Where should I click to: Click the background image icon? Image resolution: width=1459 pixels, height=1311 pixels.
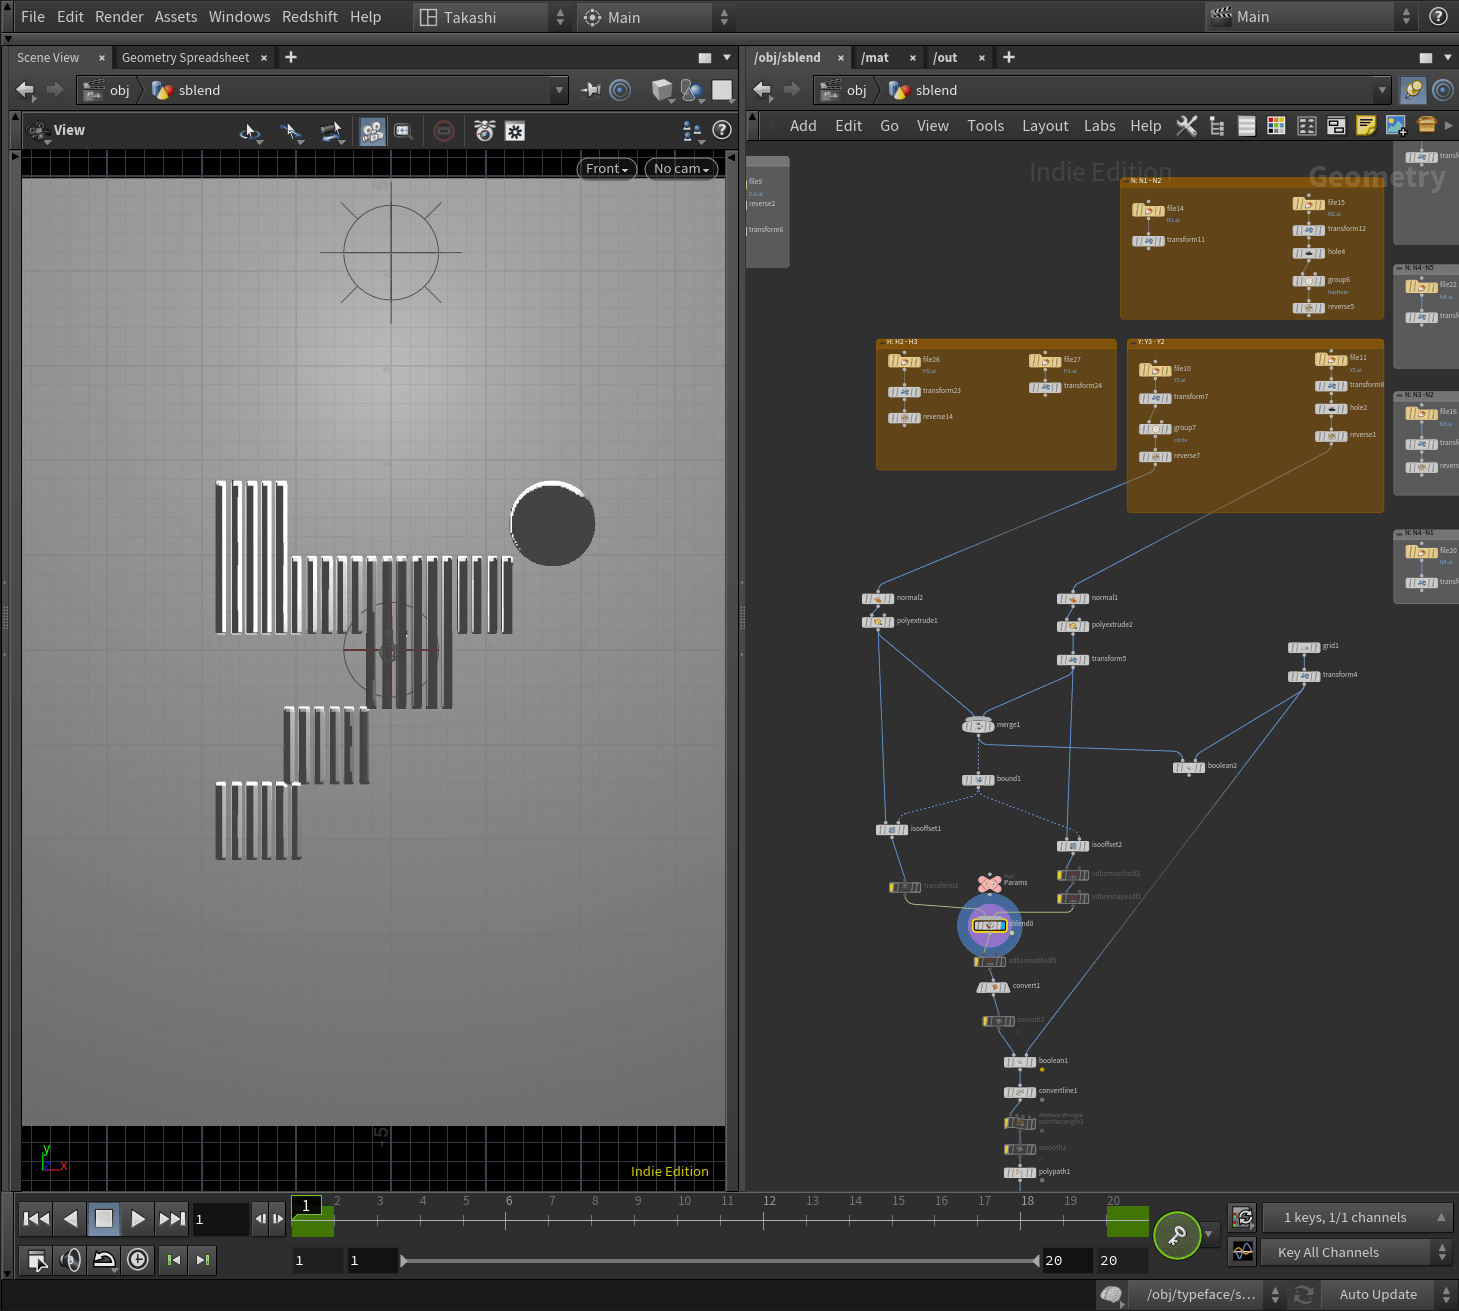click(x=1396, y=126)
